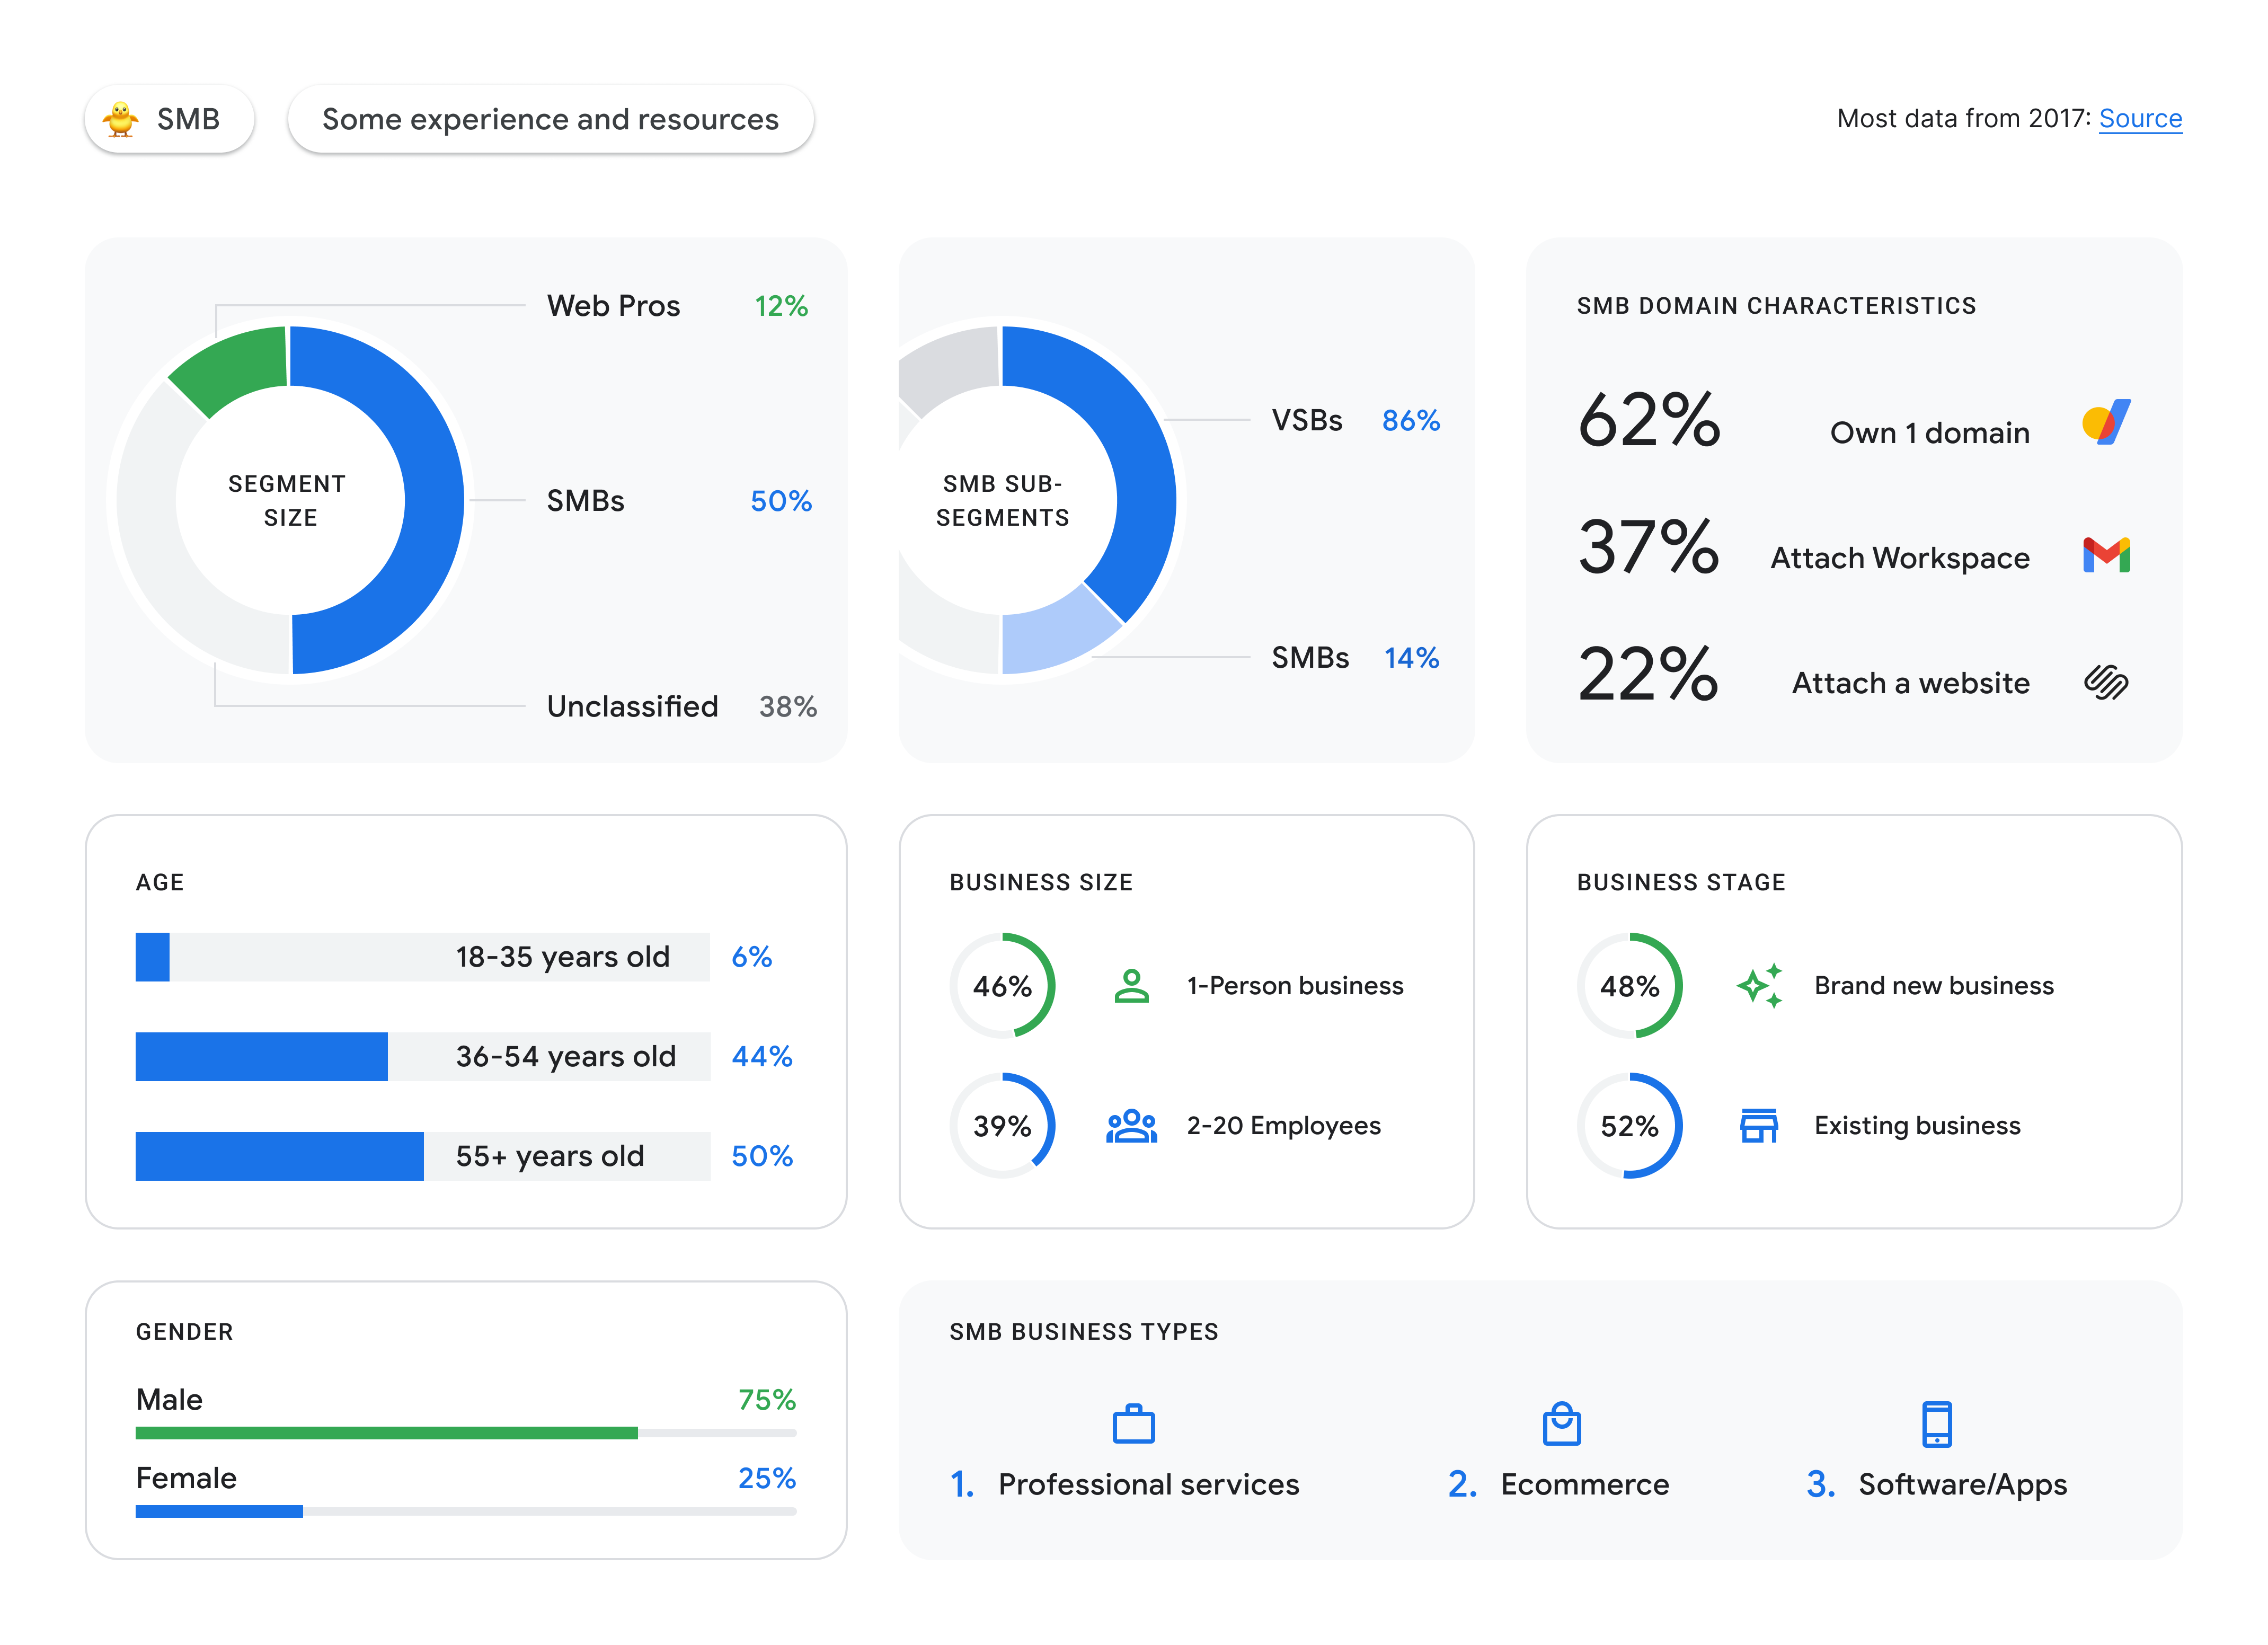Click the SMB SUB-SEGMENTS donut center label
The height and width of the screenshot is (1645, 2268).
click(1002, 500)
